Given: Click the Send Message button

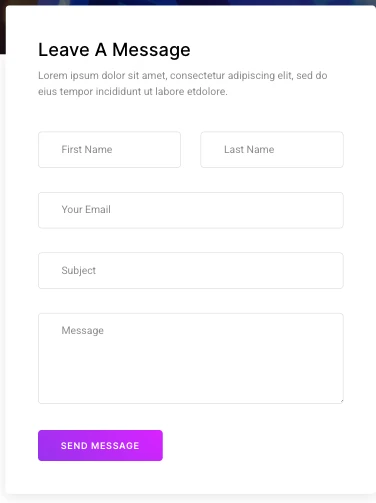Looking at the screenshot, I should pyautogui.click(x=100, y=445).
